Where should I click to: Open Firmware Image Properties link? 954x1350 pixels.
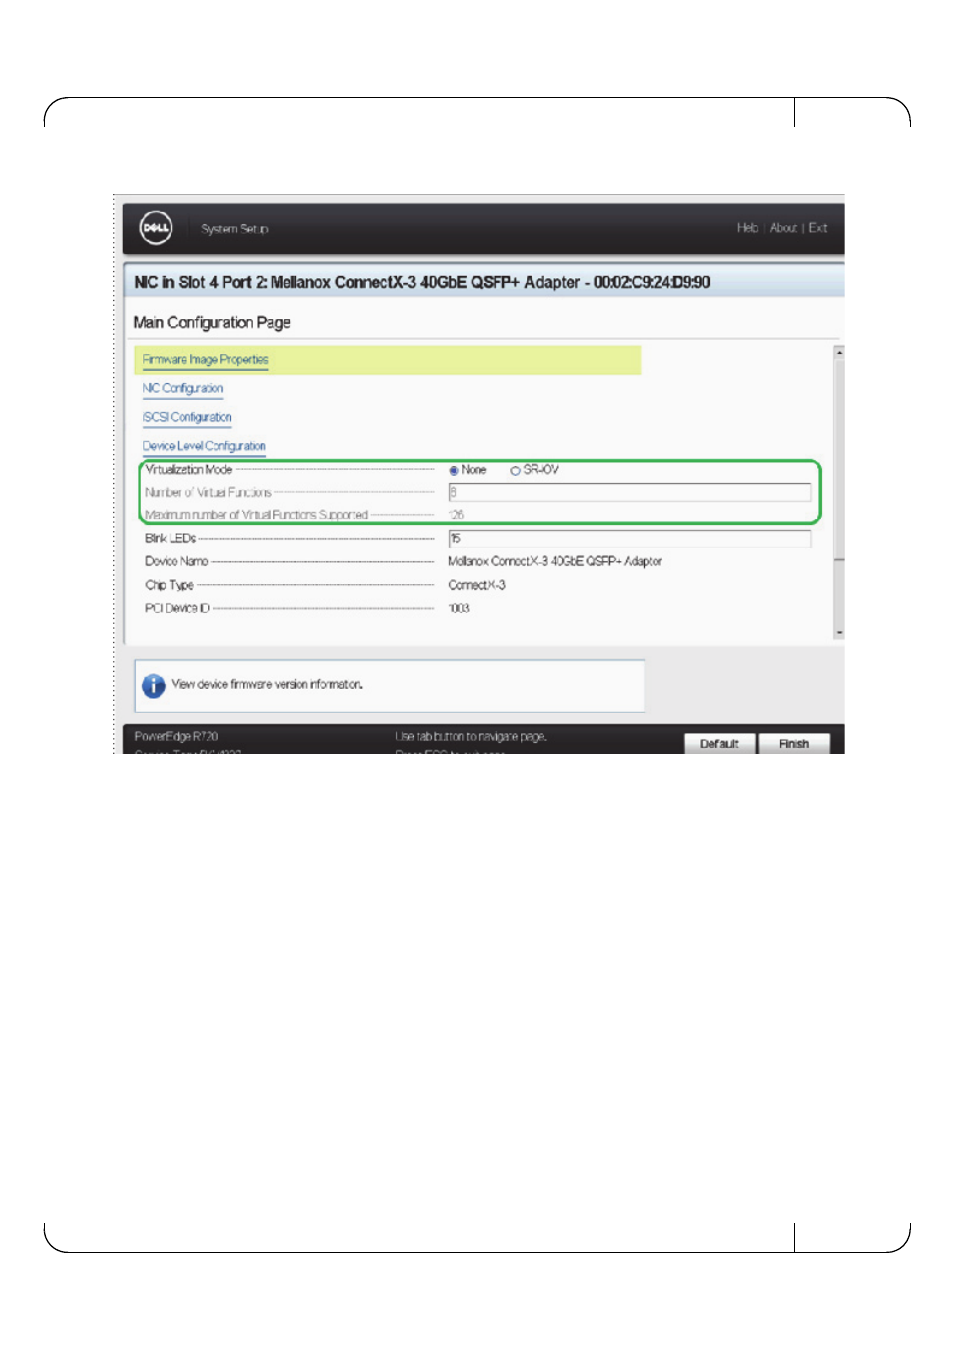coord(205,360)
